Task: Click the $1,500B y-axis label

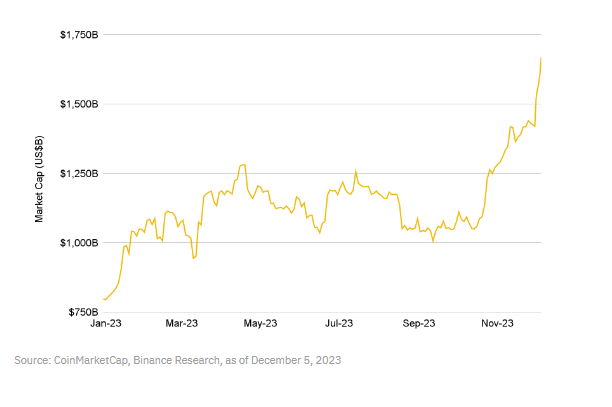Action: tap(77, 104)
